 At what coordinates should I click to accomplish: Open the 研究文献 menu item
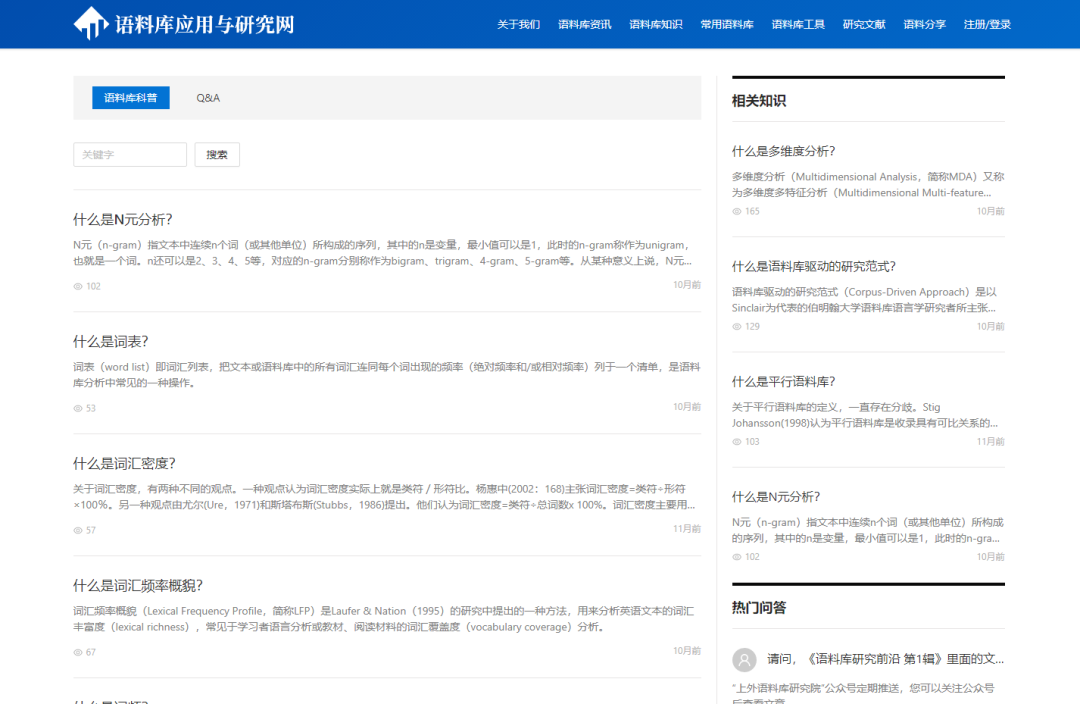(863, 24)
